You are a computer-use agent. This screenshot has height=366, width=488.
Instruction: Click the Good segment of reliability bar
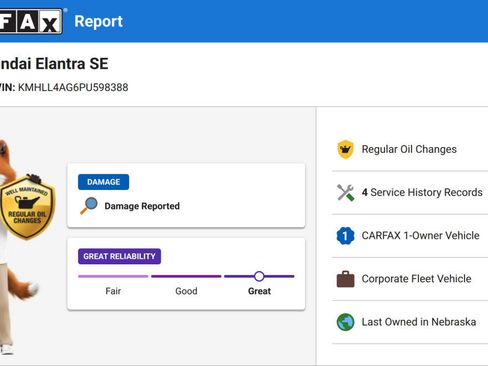pos(186,276)
